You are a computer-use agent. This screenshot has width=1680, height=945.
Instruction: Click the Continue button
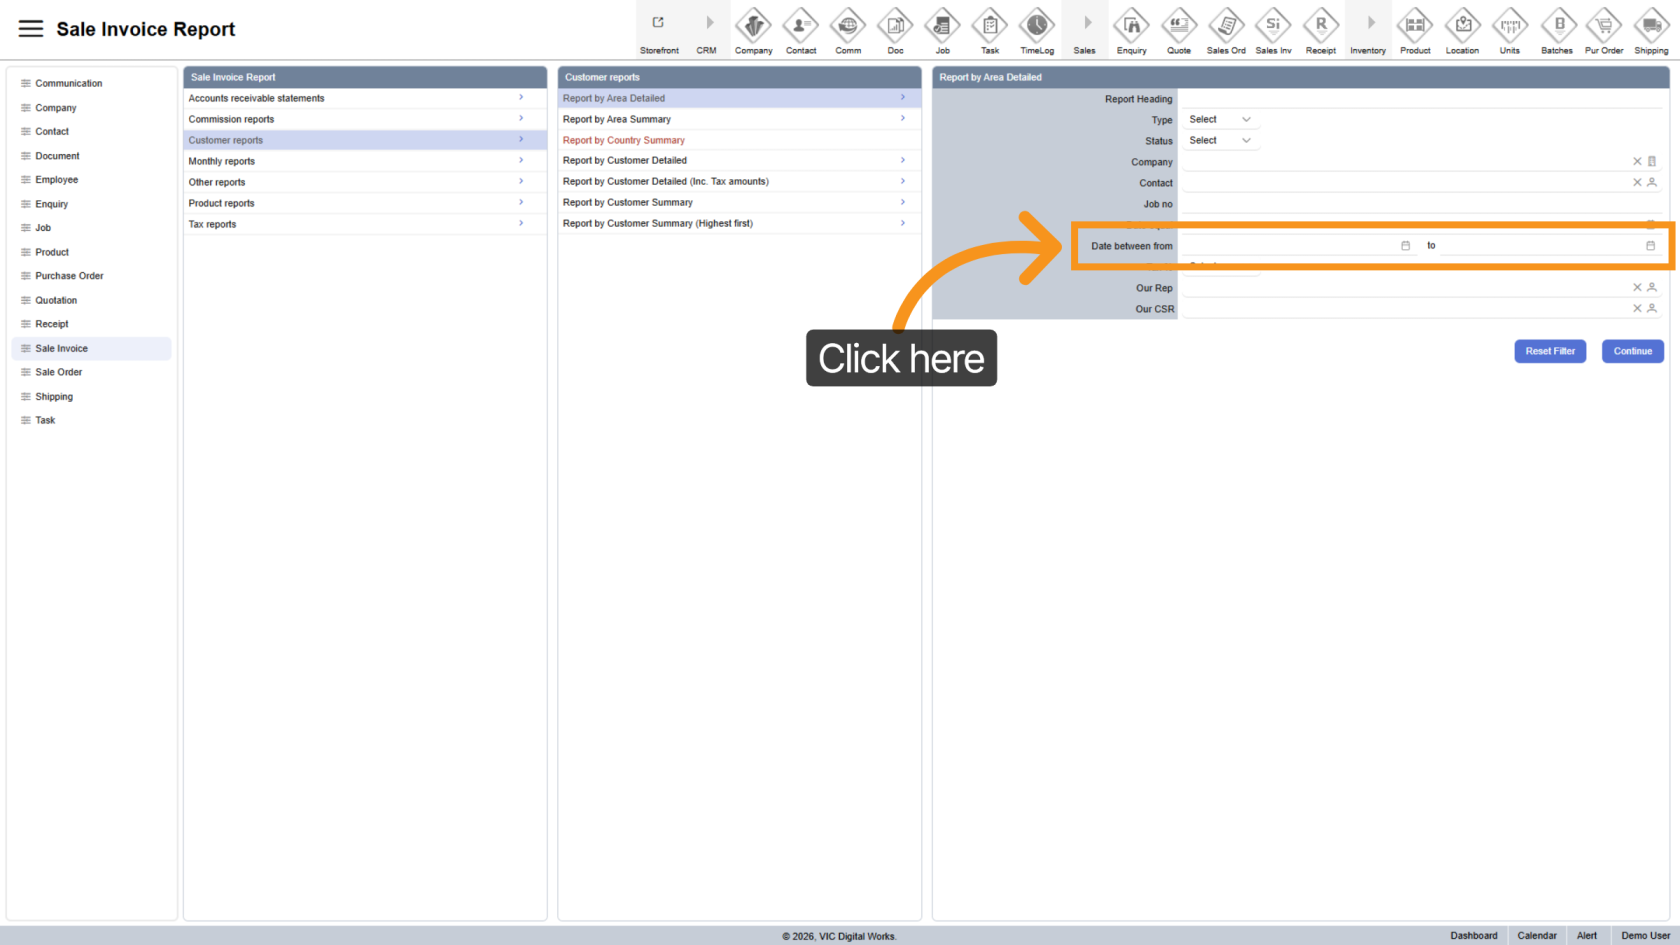point(1632,351)
